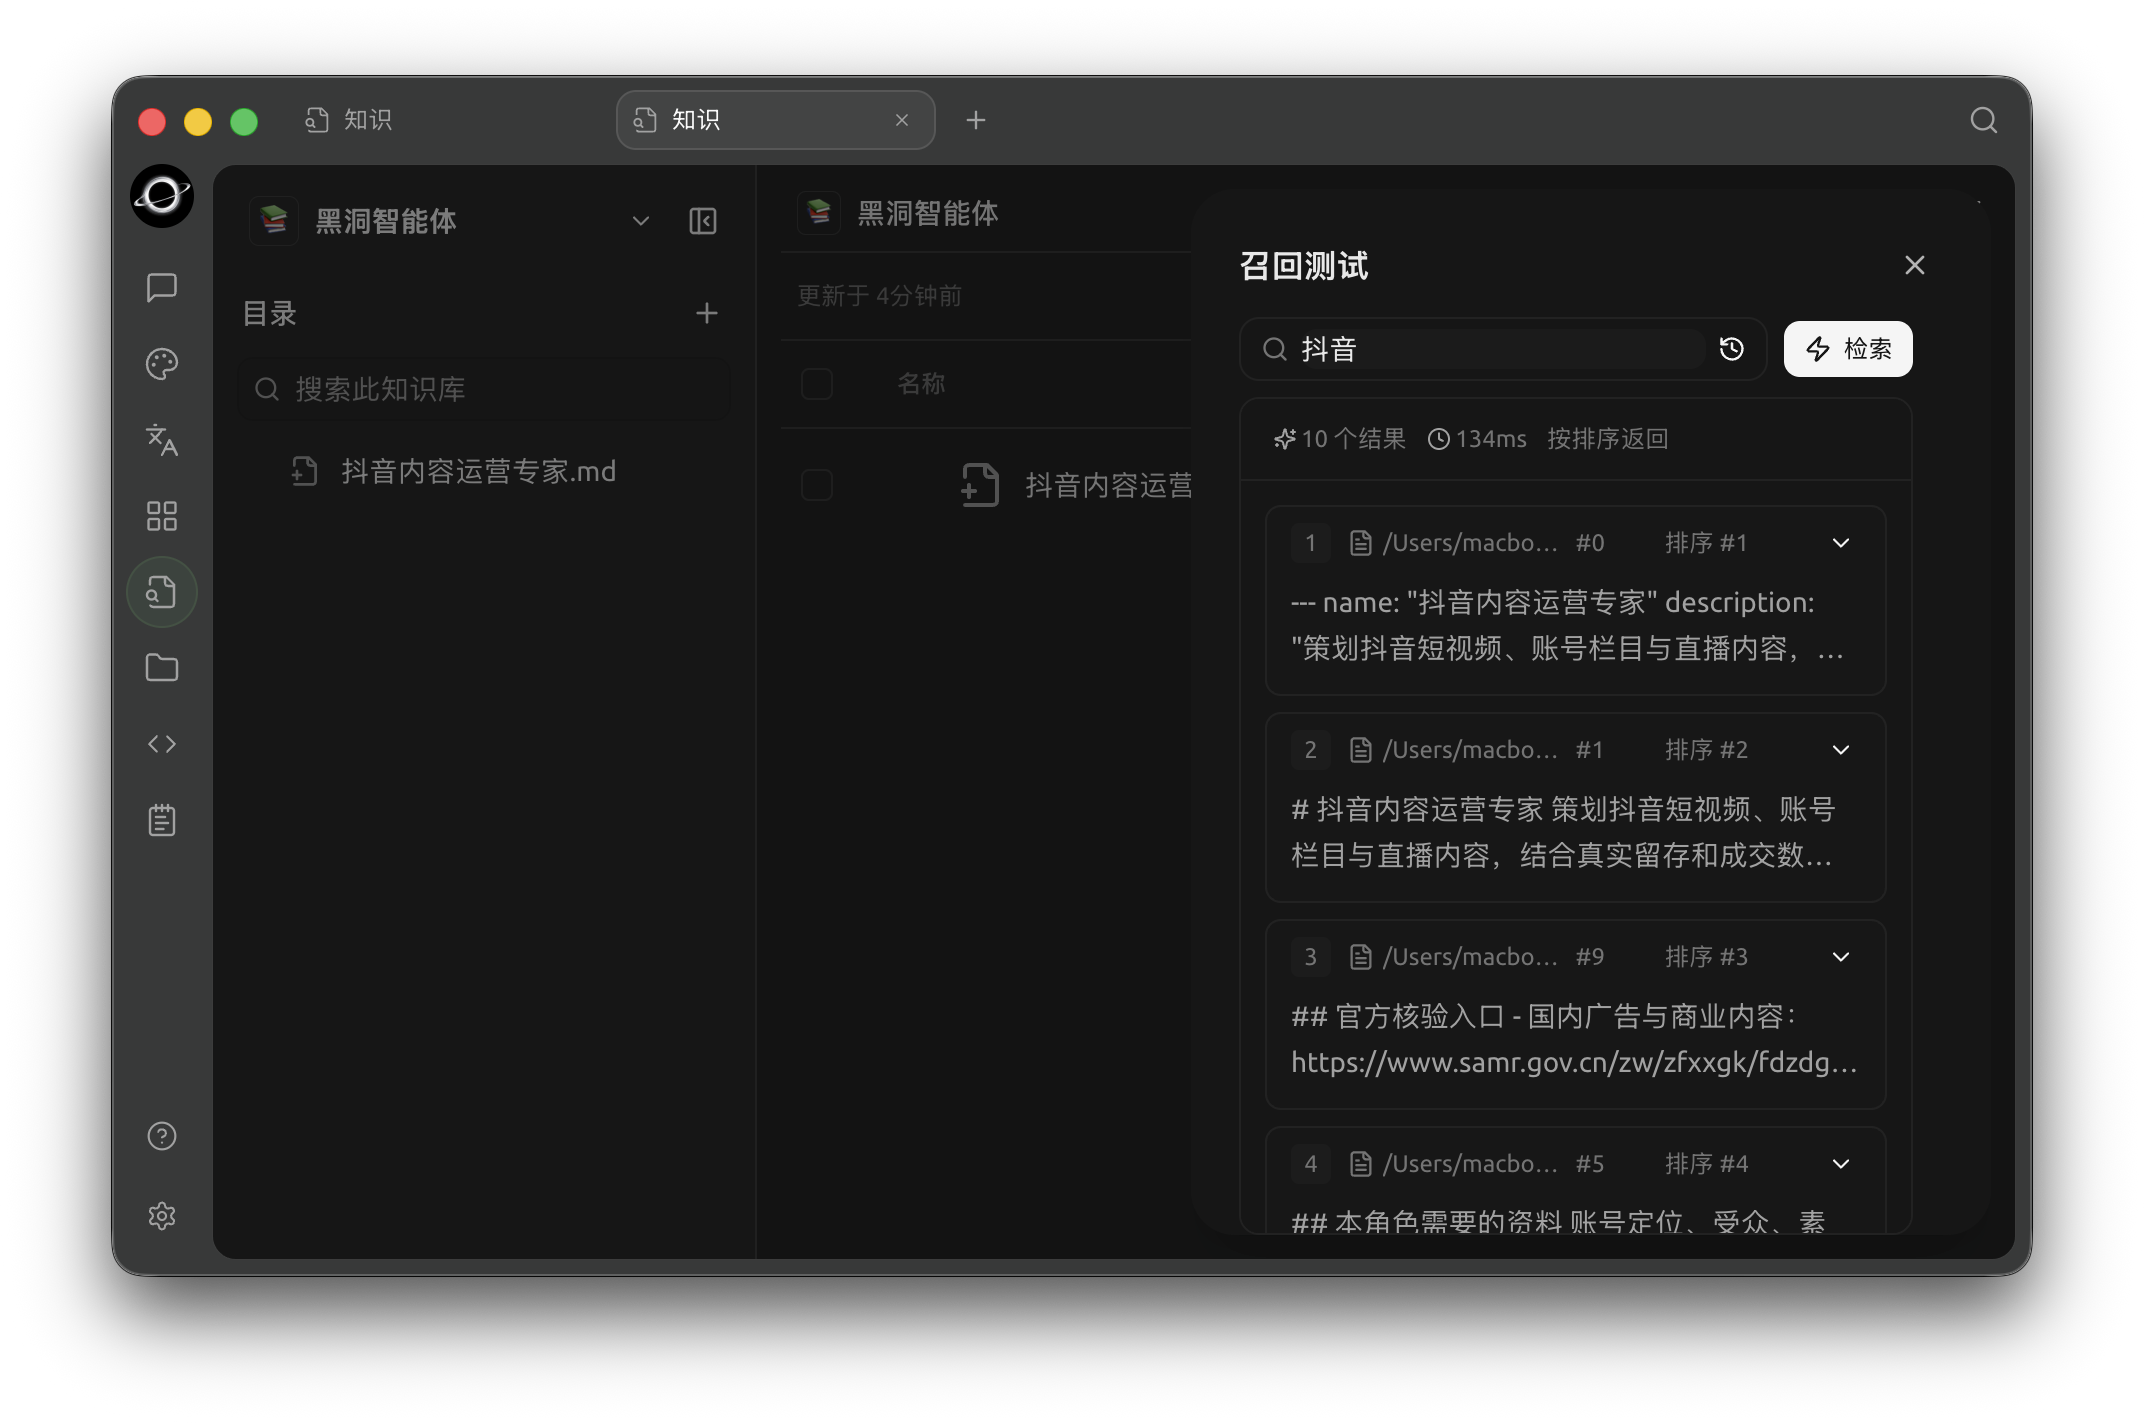2144x1424 pixels.
Task: Click the 抖音 query input field
Action: (x=1500, y=349)
